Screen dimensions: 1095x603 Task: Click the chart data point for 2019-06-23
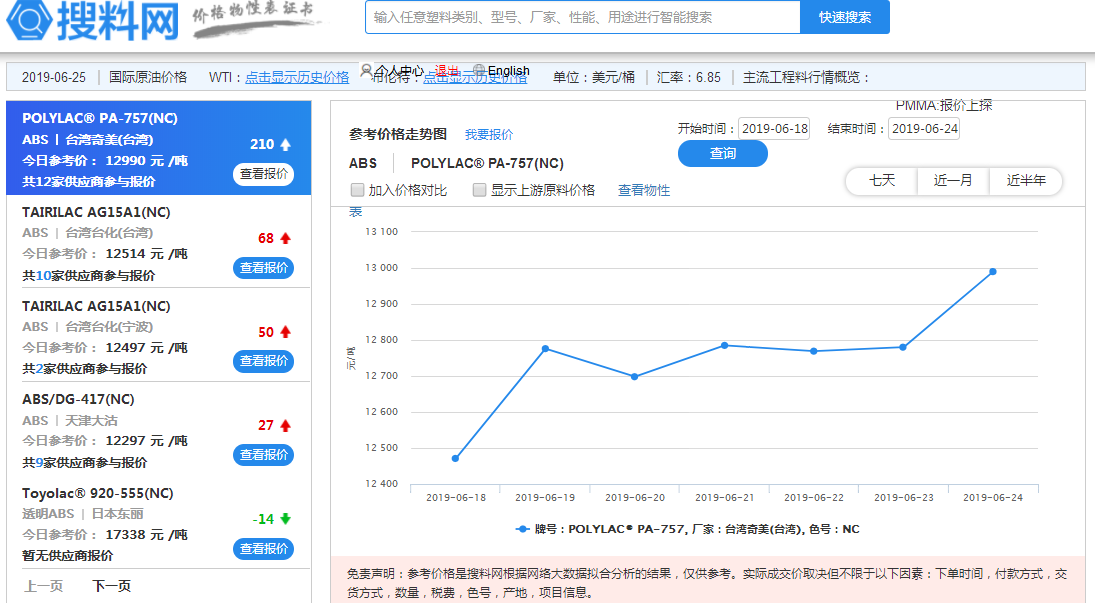click(x=903, y=347)
